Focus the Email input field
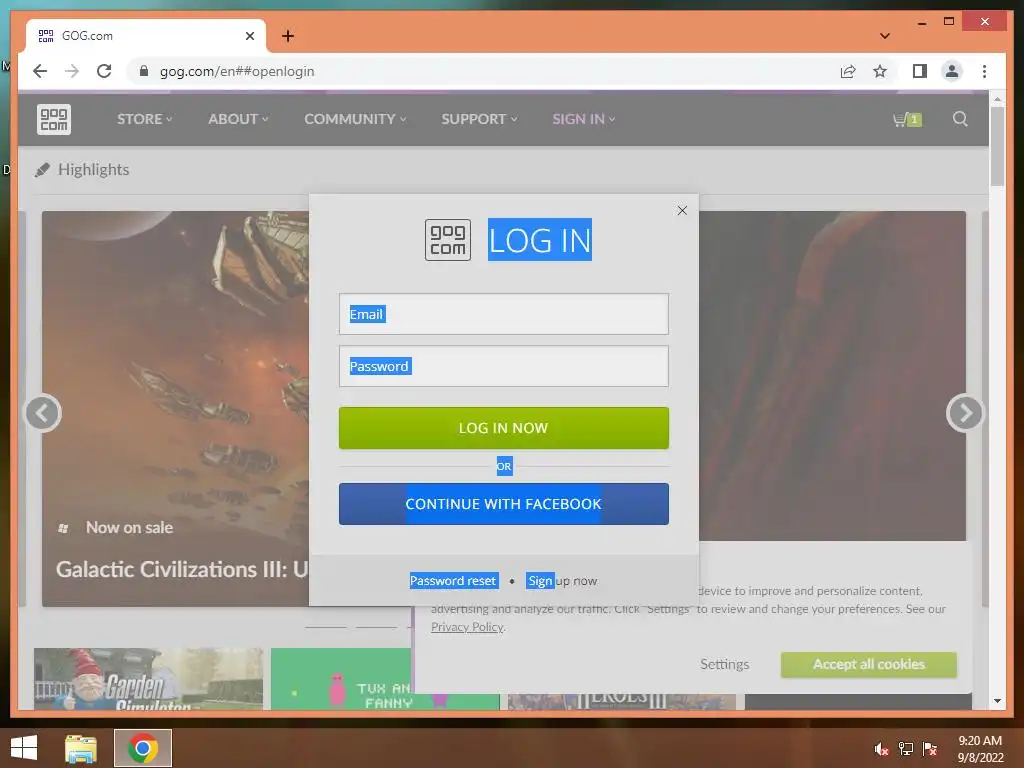The image size is (1024, 768). (x=504, y=314)
